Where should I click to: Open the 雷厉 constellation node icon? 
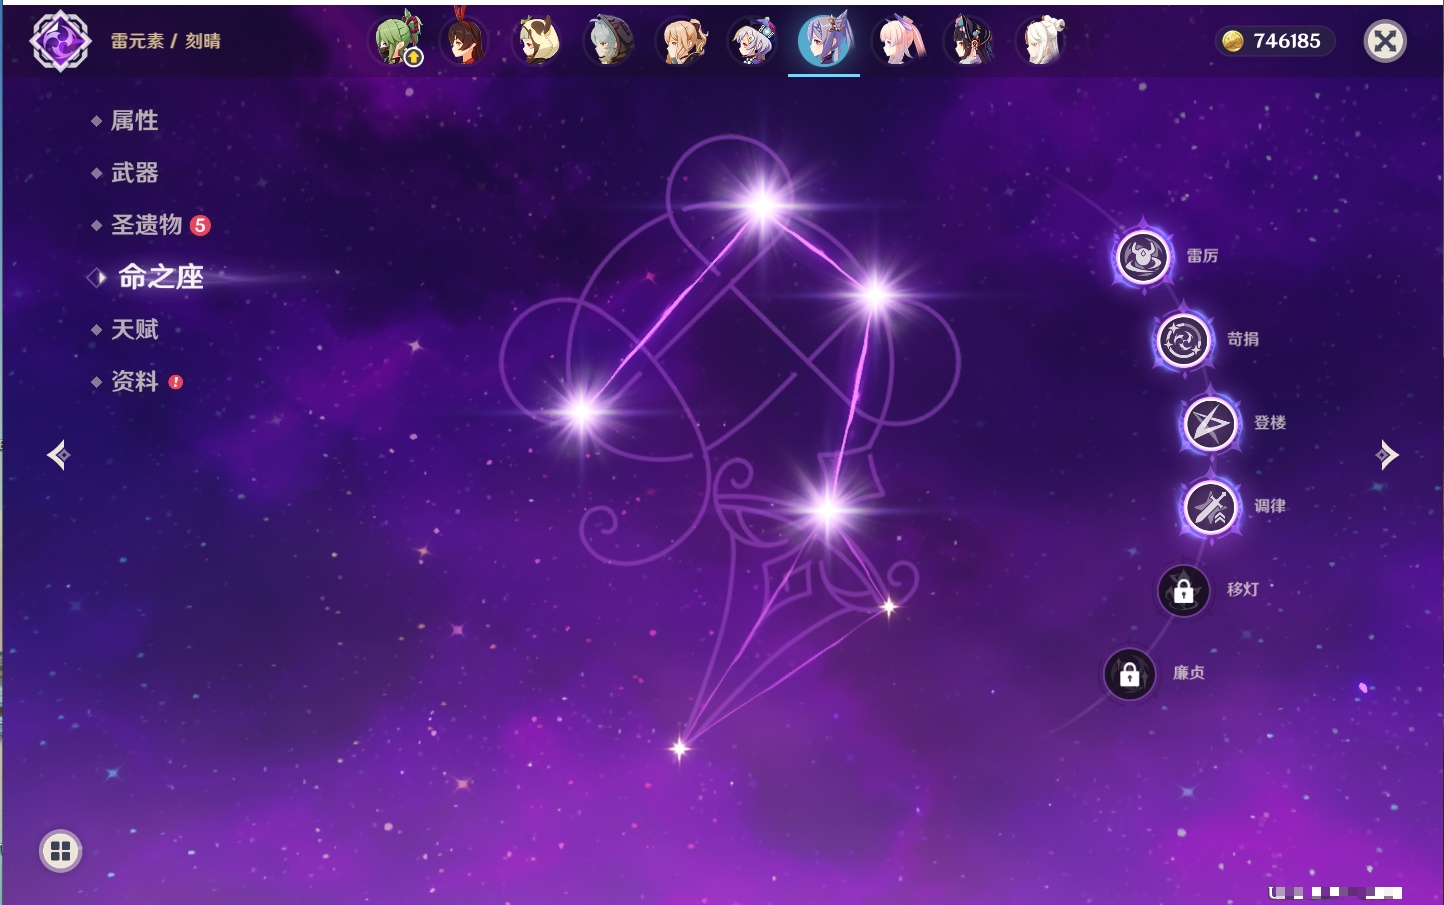pyautogui.click(x=1143, y=257)
